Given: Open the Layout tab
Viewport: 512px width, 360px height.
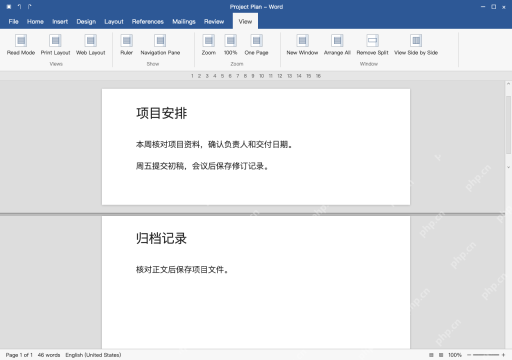Looking at the screenshot, I should click(x=114, y=22).
